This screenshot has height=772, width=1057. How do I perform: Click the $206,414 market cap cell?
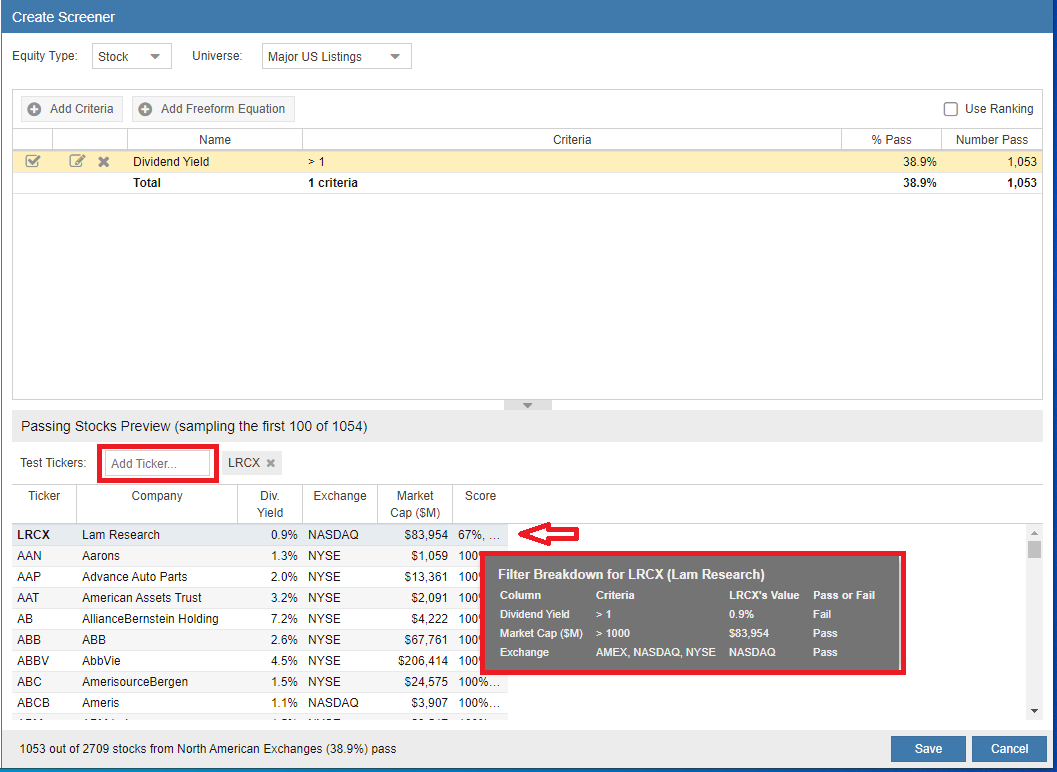415,660
